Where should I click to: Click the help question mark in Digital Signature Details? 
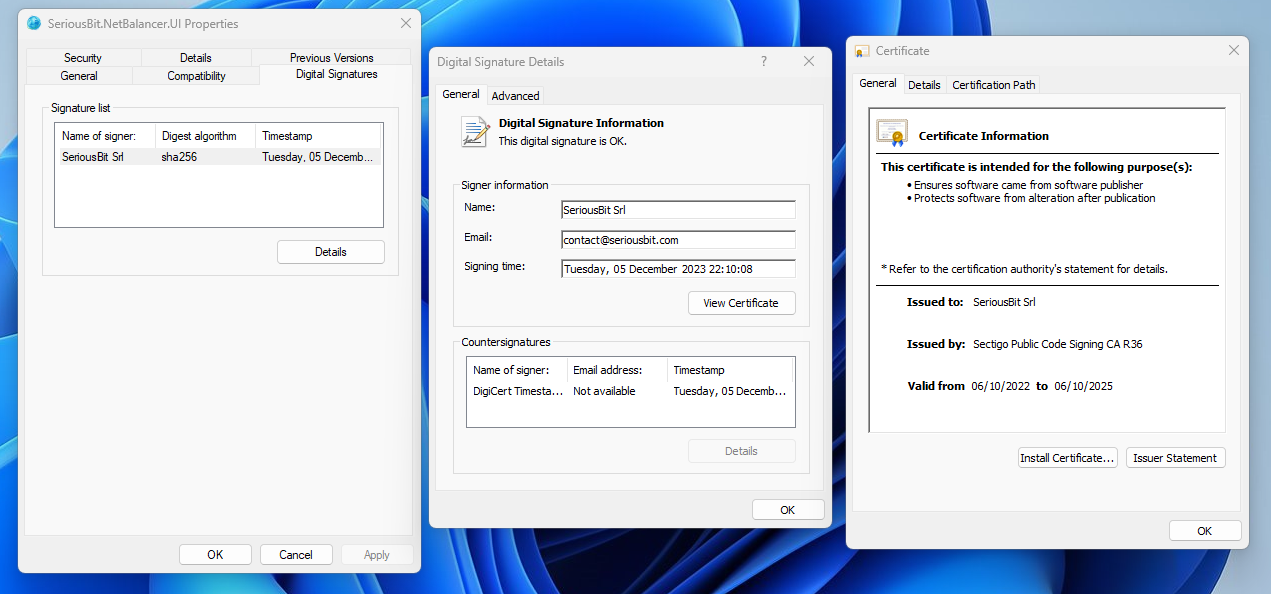[x=764, y=61]
